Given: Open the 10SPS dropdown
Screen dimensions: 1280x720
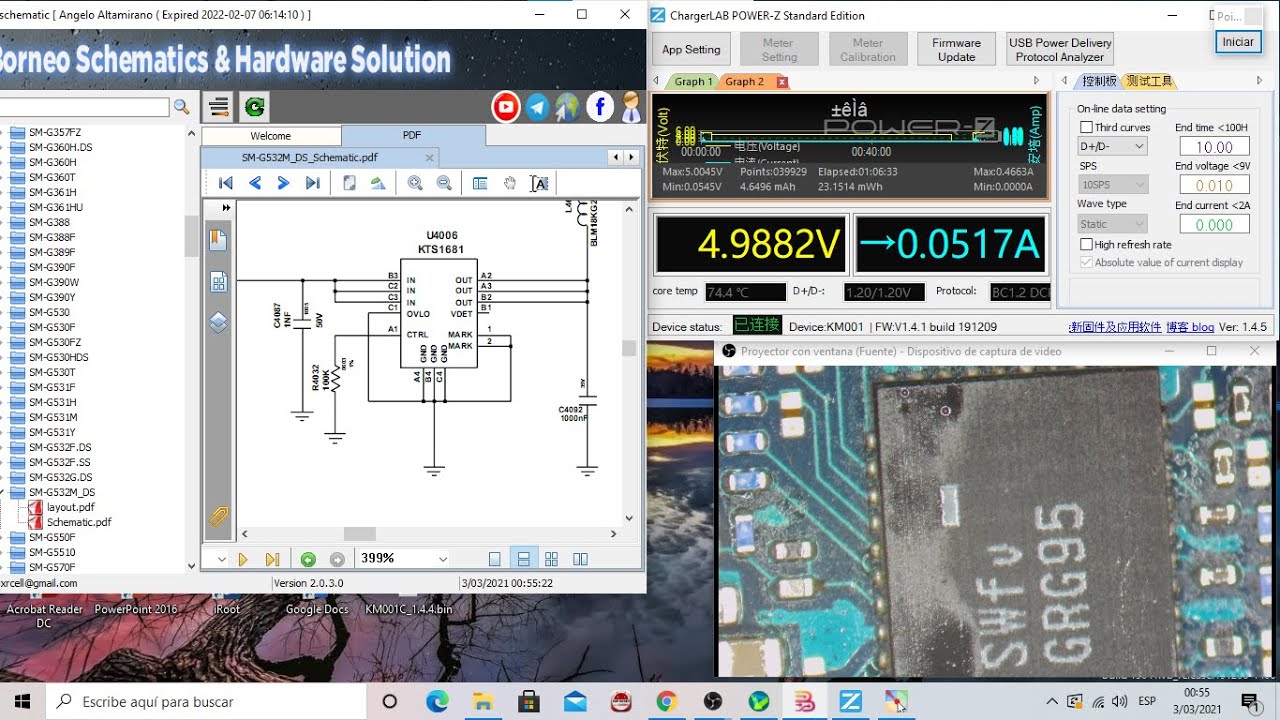Looking at the screenshot, I should [x=1112, y=185].
